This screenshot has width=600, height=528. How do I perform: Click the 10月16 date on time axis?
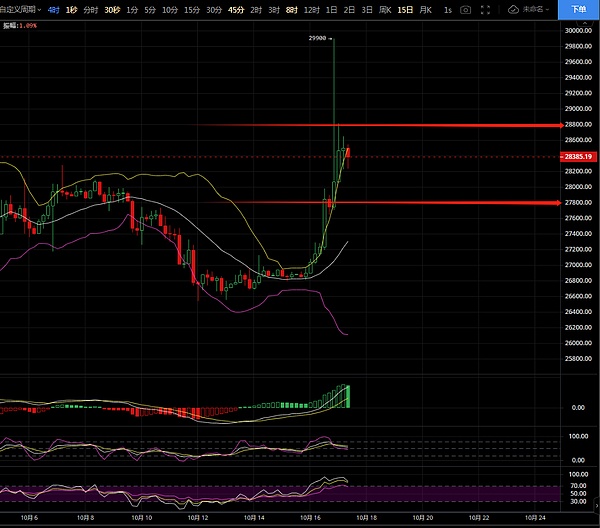click(309, 518)
